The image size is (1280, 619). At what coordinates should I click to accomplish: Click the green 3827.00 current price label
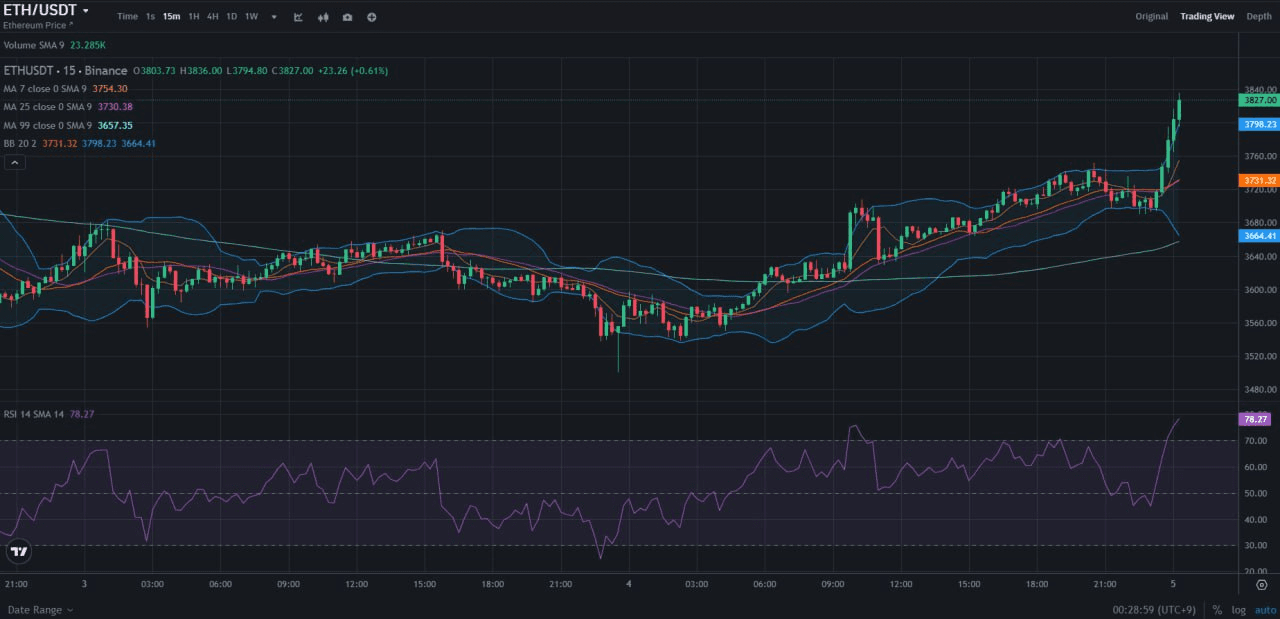[1258, 100]
